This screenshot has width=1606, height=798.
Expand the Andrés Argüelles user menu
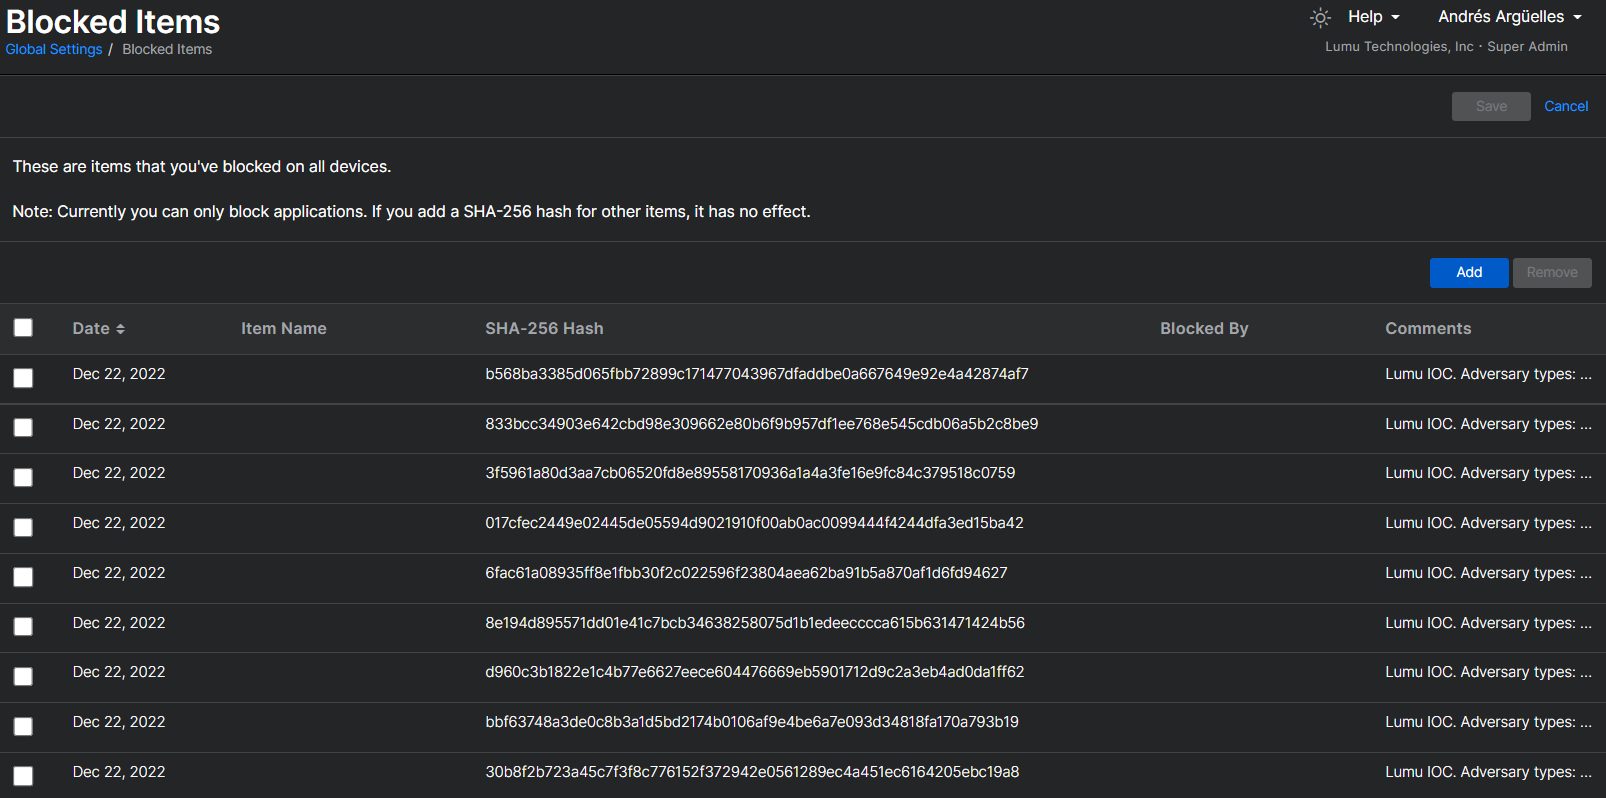click(1509, 17)
